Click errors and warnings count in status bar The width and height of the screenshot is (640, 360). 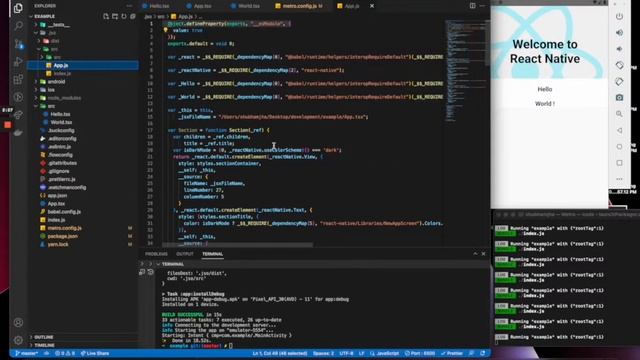pos(65,353)
